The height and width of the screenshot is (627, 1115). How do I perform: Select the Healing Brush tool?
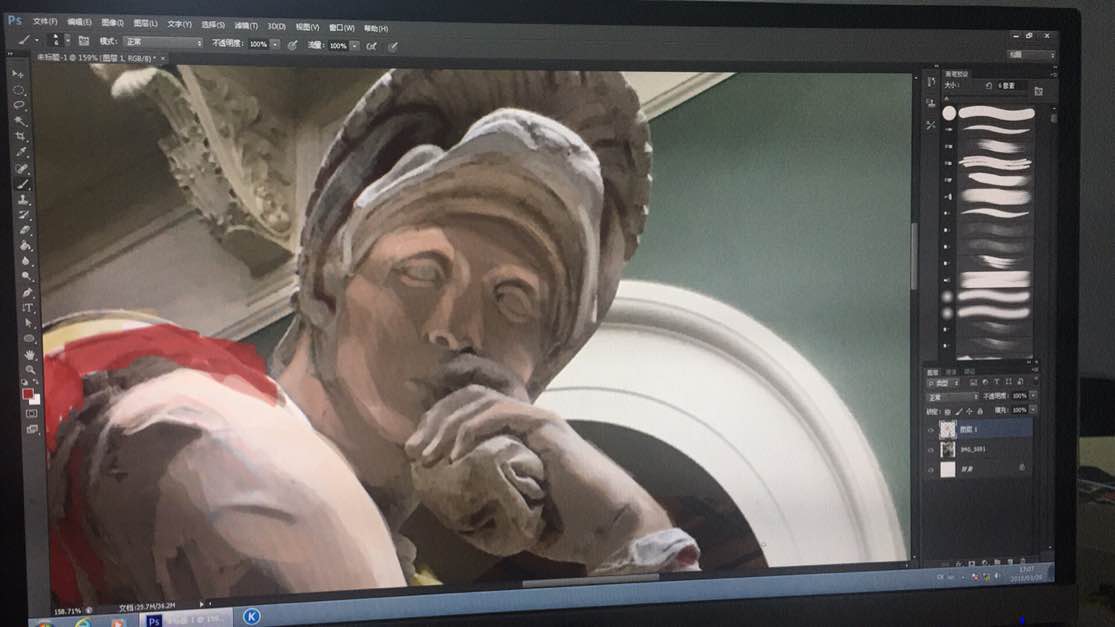click(22, 168)
